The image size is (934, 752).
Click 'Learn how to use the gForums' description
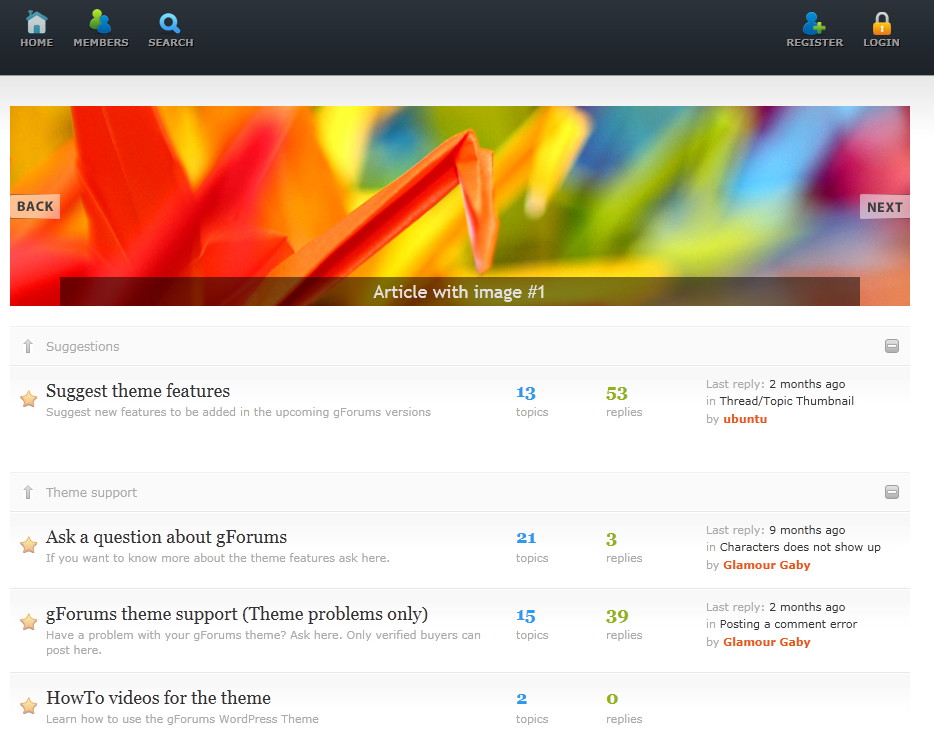[x=182, y=719]
